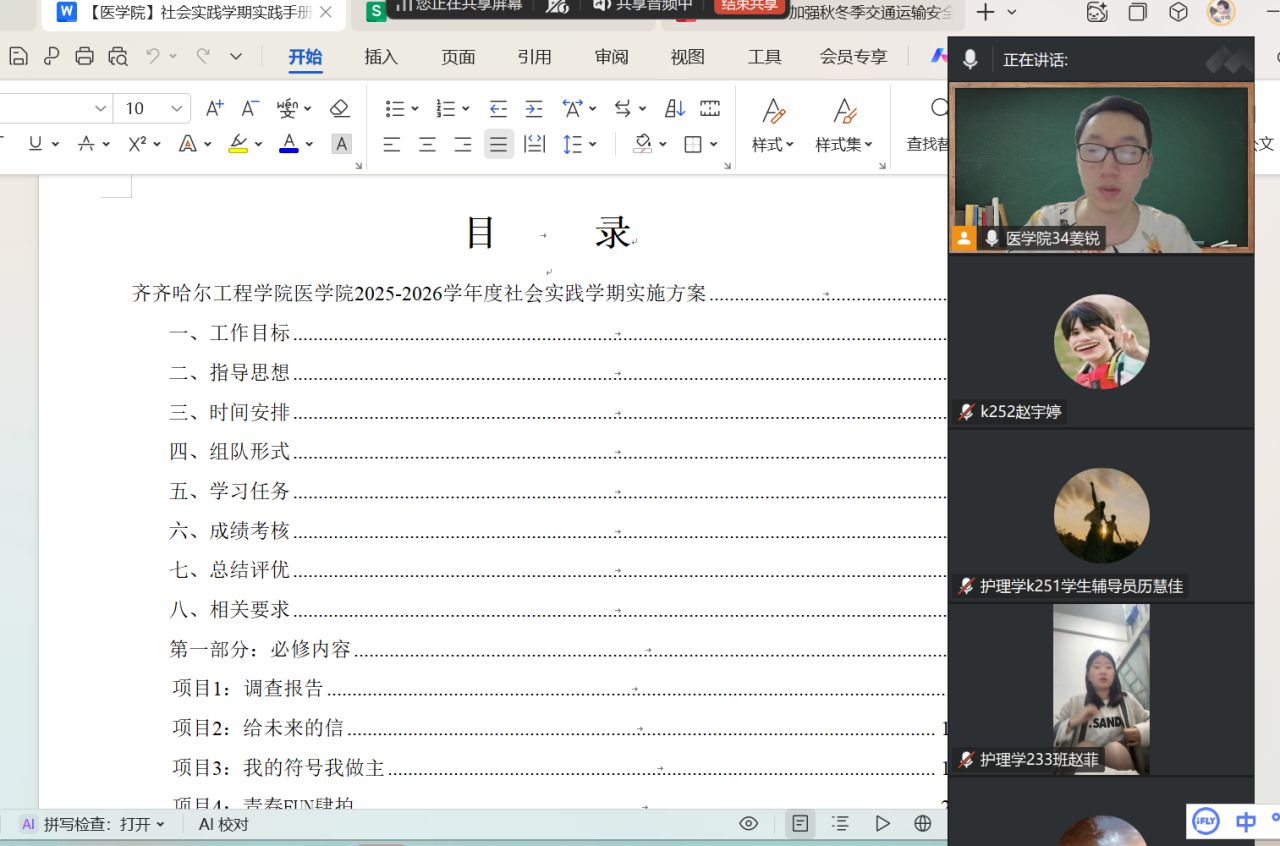The image size is (1280, 846).
Task: Toggle eye protection mode icon
Action: click(748, 823)
